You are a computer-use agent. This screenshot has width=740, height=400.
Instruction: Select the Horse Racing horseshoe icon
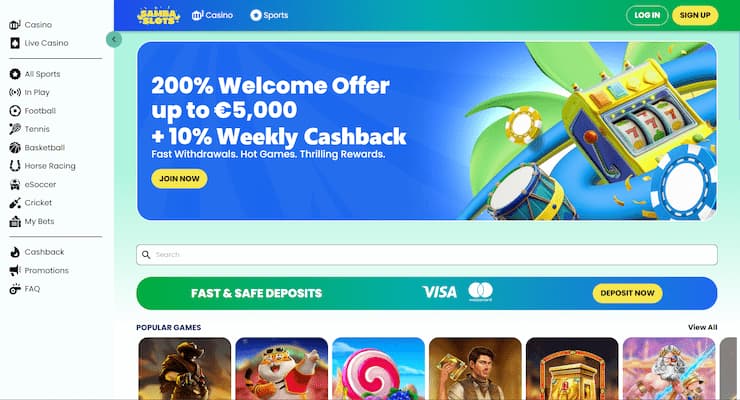(x=15, y=166)
